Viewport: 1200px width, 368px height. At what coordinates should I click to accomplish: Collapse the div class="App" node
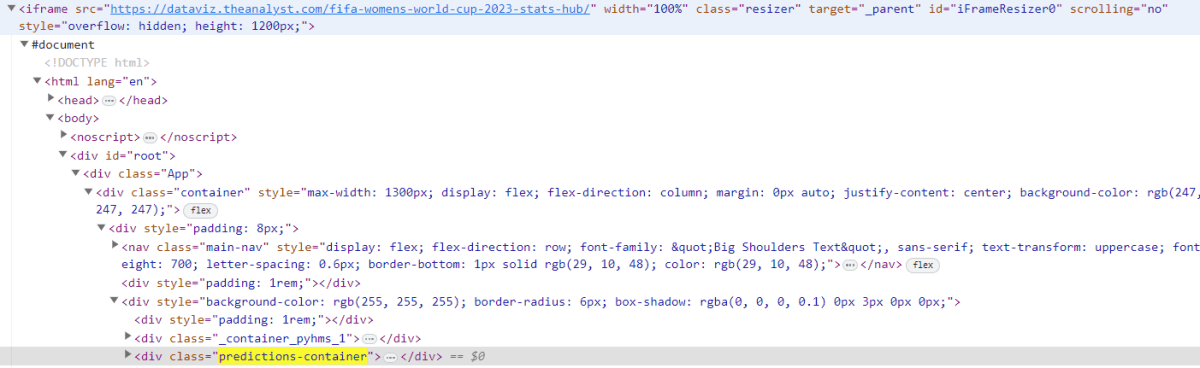coord(76,173)
